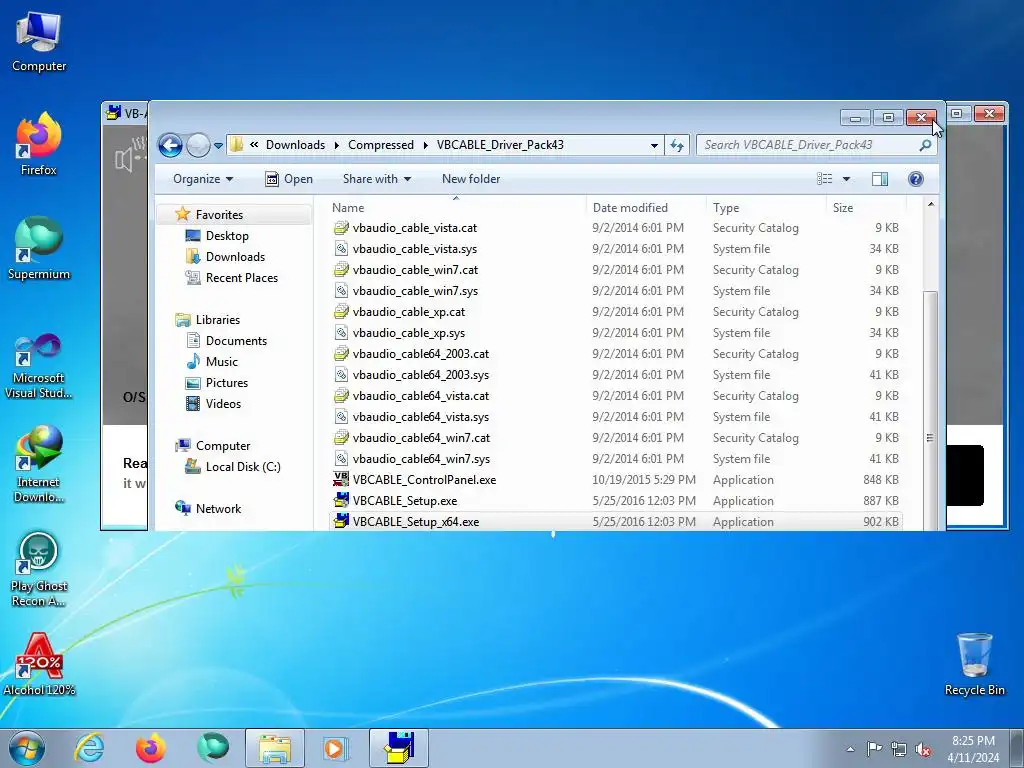Screen dimensions: 1024x768
Task: Open the Firefox desktop shortcut
Action: (x=39, y=144)
